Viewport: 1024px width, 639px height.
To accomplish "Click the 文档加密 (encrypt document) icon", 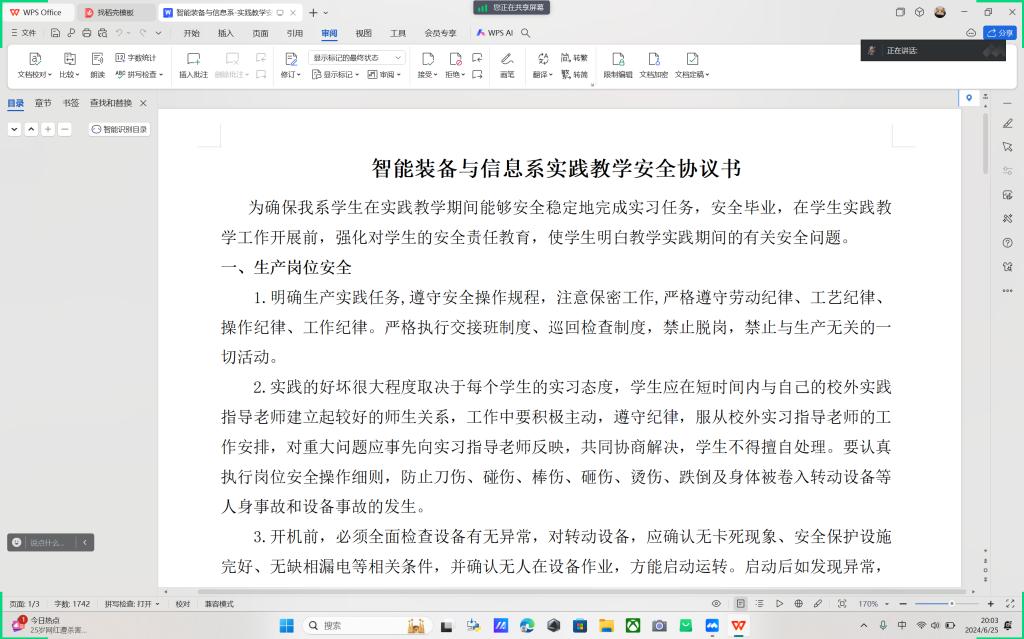I will click(x=654, y=60).
